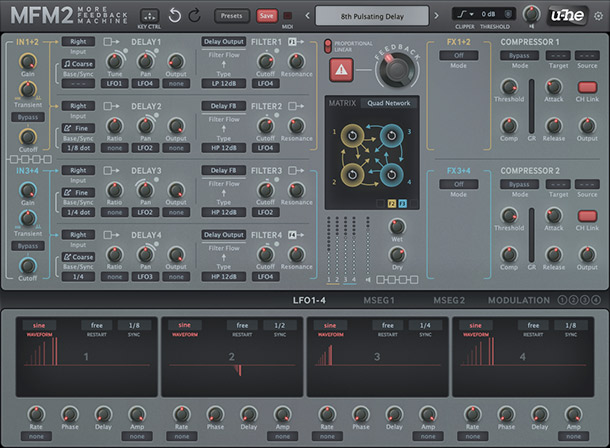The image size is (610, 448).
Task: Click the 8th Pulsating Delay preset name display
Action: (374, 16)
